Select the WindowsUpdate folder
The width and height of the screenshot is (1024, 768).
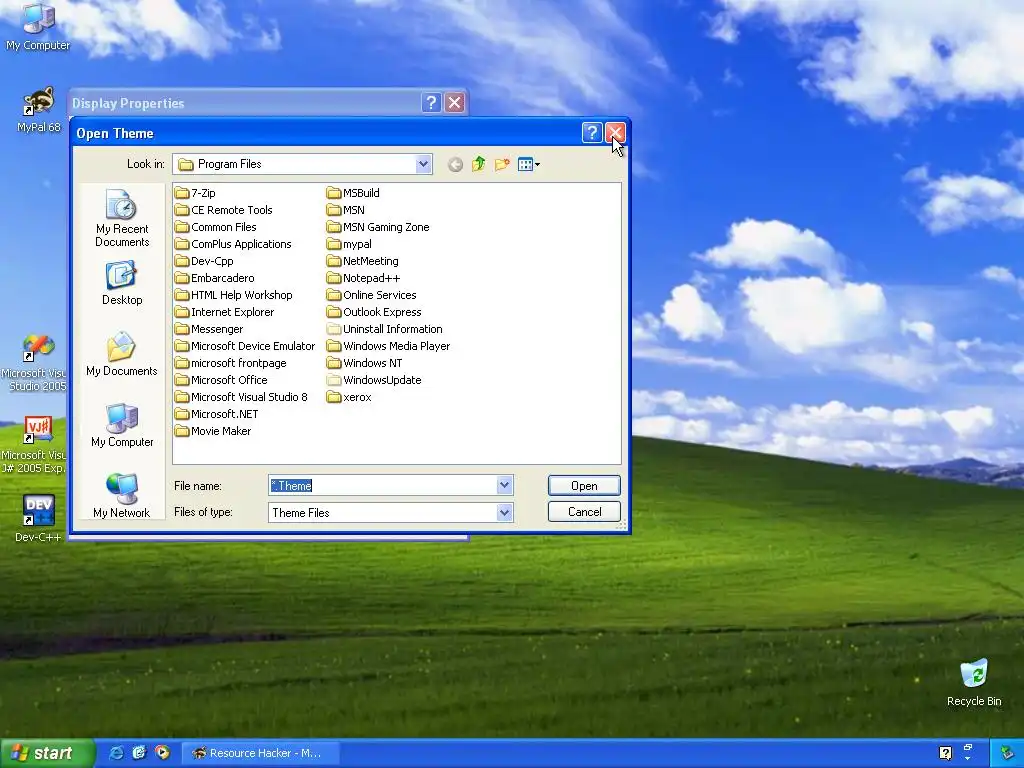[x=374, y=380]
